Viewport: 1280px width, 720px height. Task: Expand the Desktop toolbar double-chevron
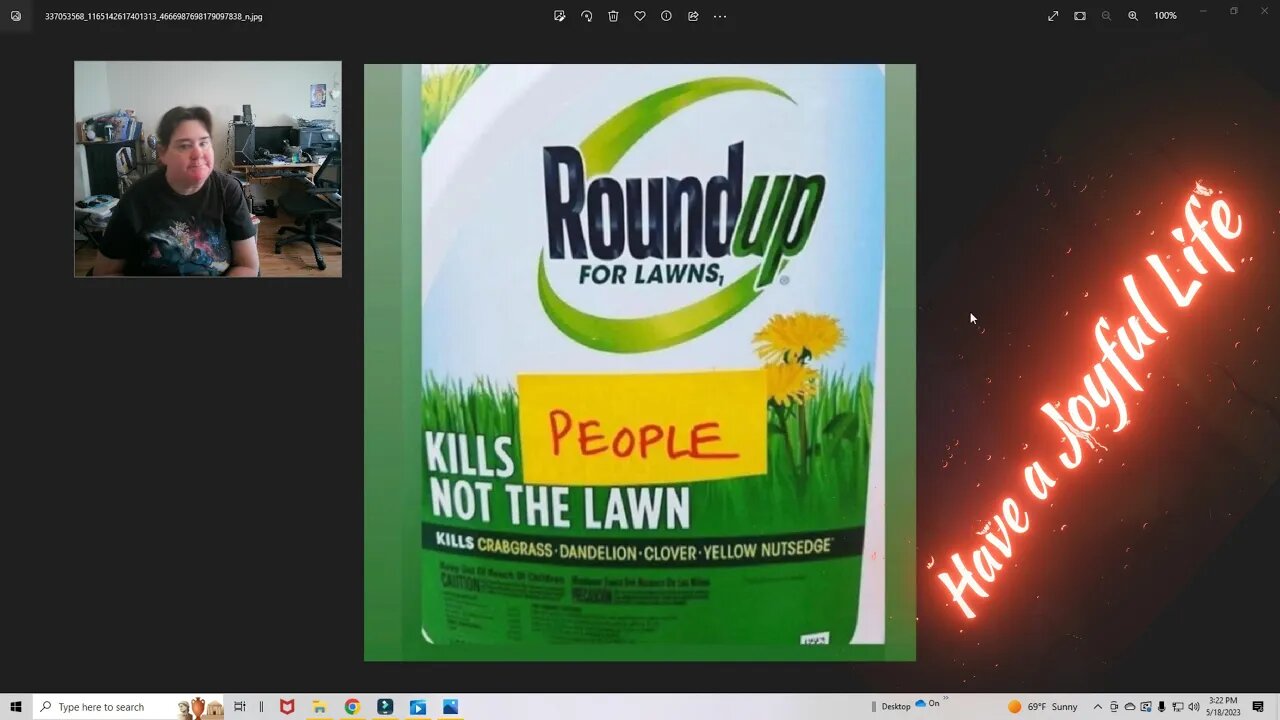[946, 699]
